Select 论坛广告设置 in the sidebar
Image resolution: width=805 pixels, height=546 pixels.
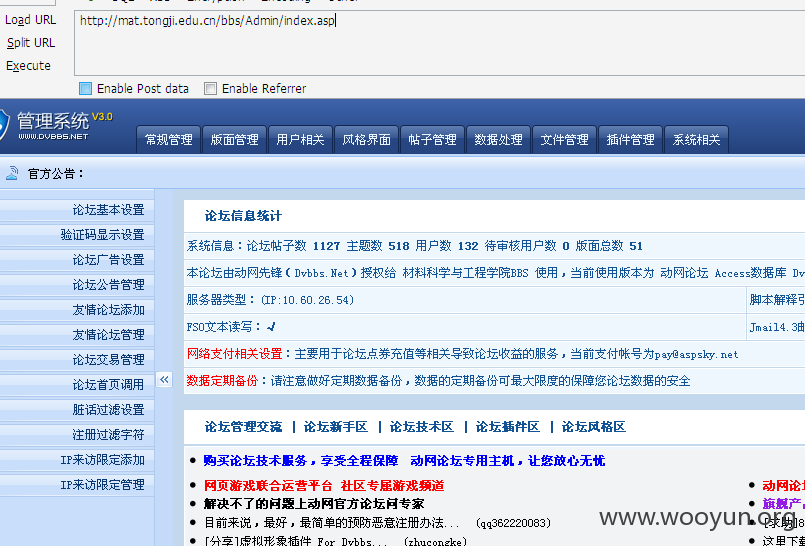(x=77, y=260)
